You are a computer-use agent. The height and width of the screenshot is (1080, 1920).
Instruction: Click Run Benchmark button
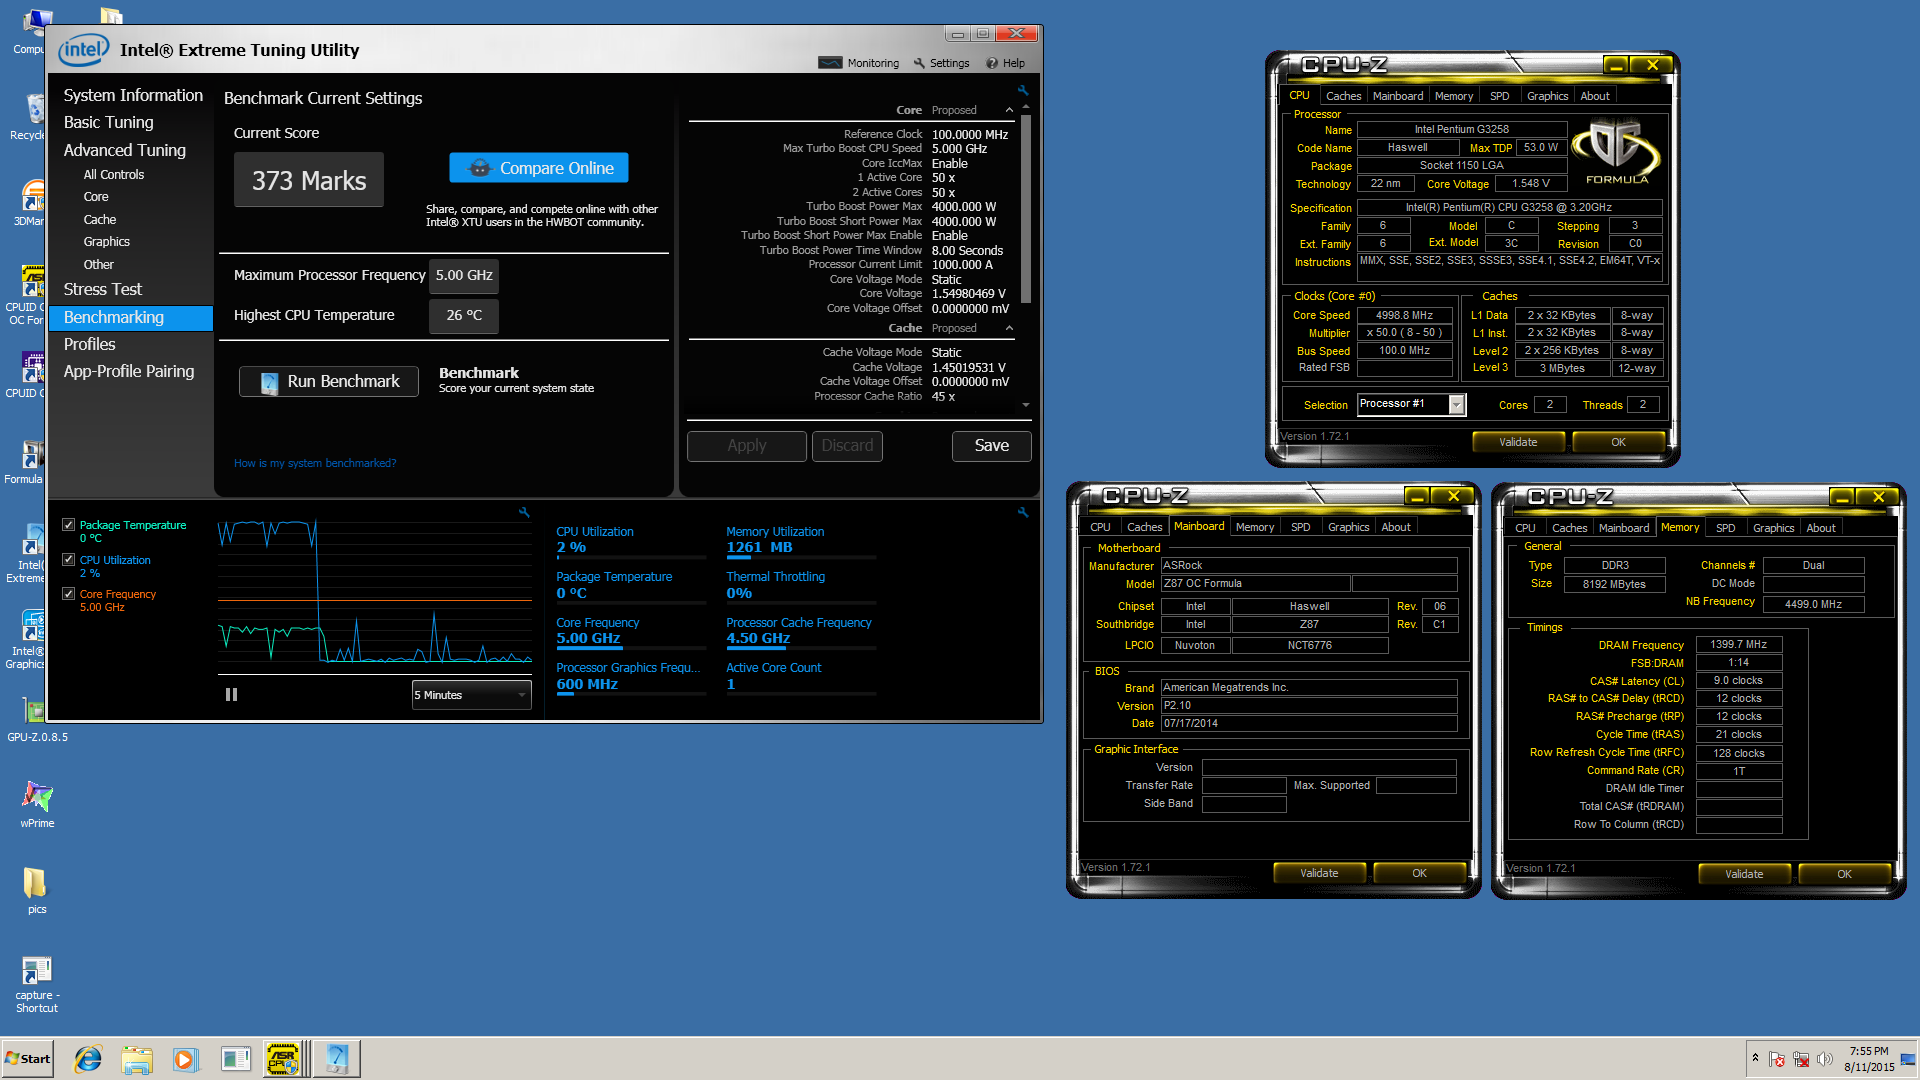329,381
